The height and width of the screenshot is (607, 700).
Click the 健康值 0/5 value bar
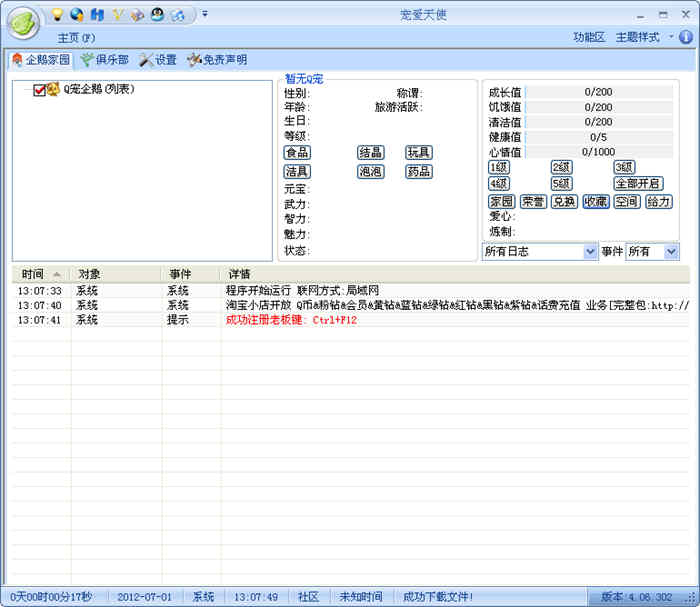599,137
